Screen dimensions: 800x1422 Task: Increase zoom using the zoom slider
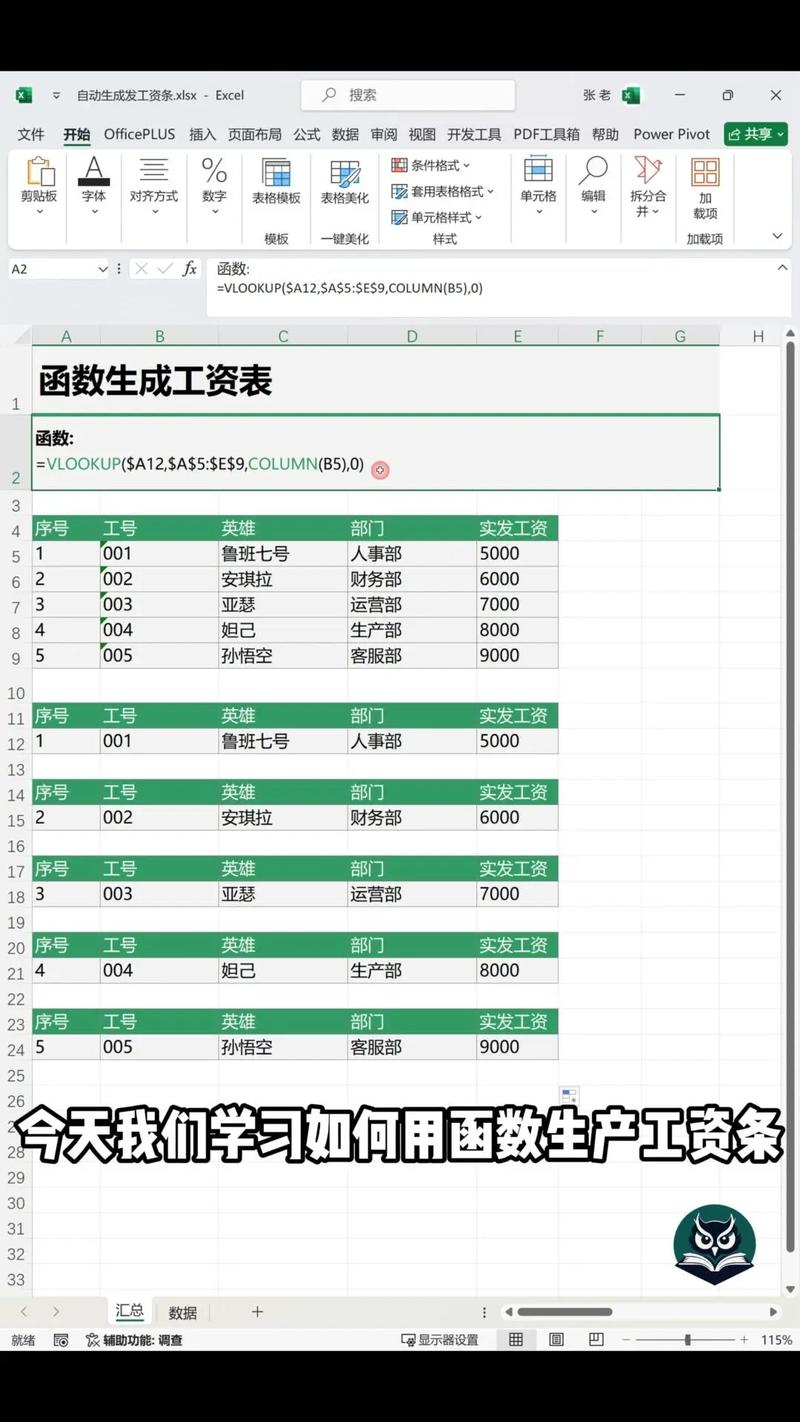(746, 1340)
